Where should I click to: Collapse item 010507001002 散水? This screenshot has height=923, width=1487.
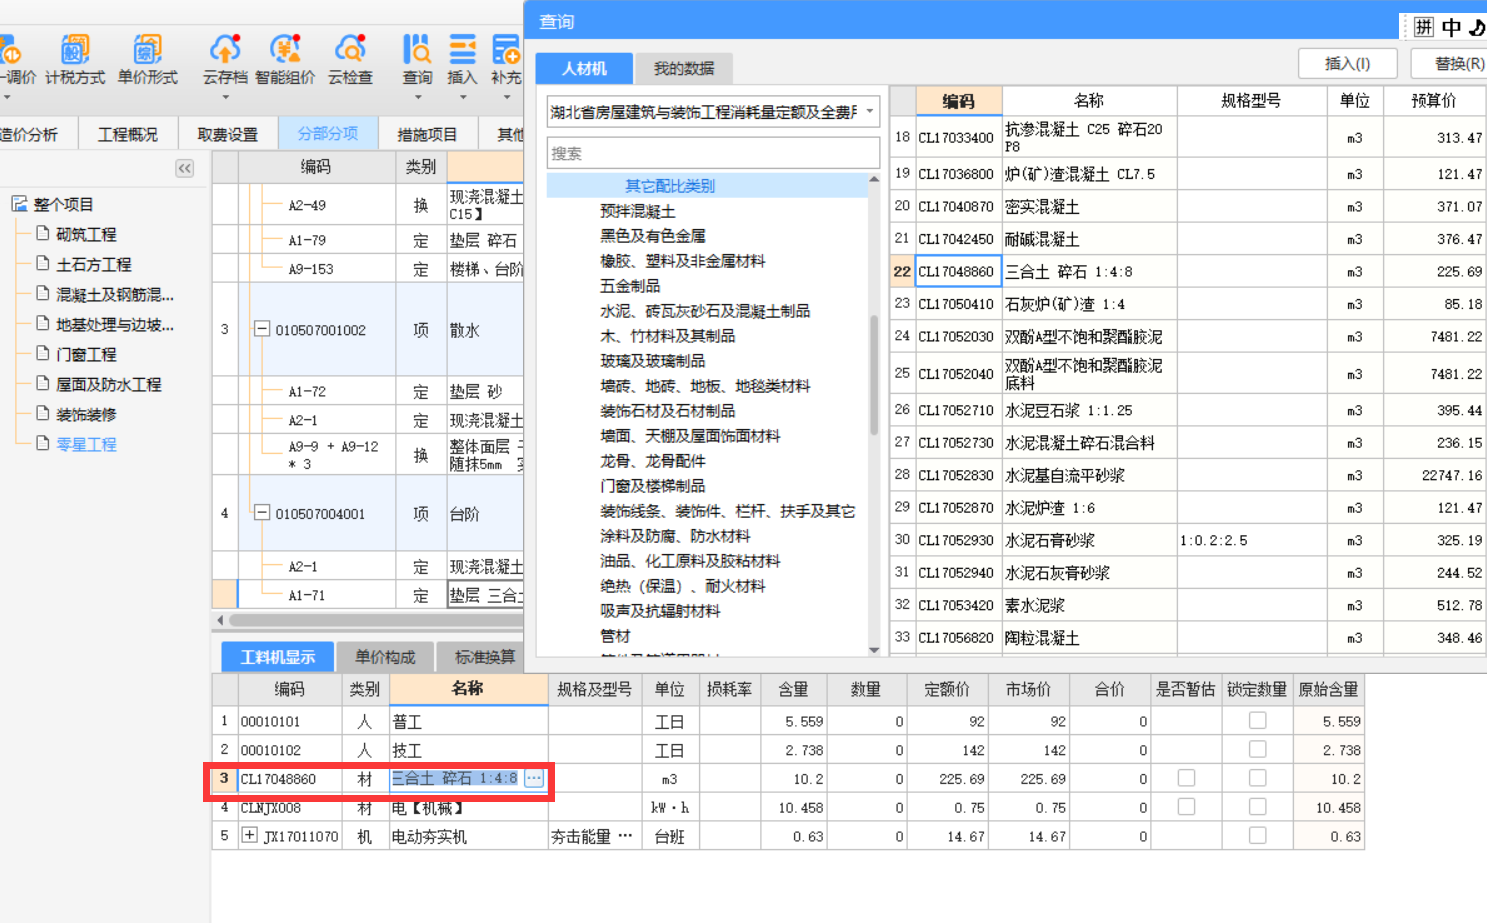tap(262, 329)
